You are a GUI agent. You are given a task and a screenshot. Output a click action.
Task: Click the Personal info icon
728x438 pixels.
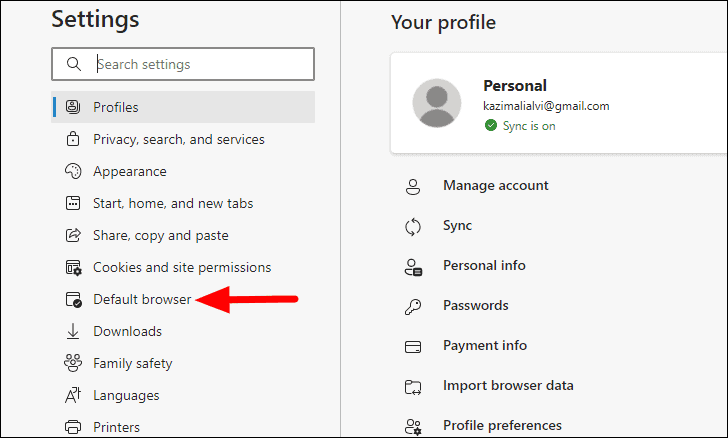413,268
